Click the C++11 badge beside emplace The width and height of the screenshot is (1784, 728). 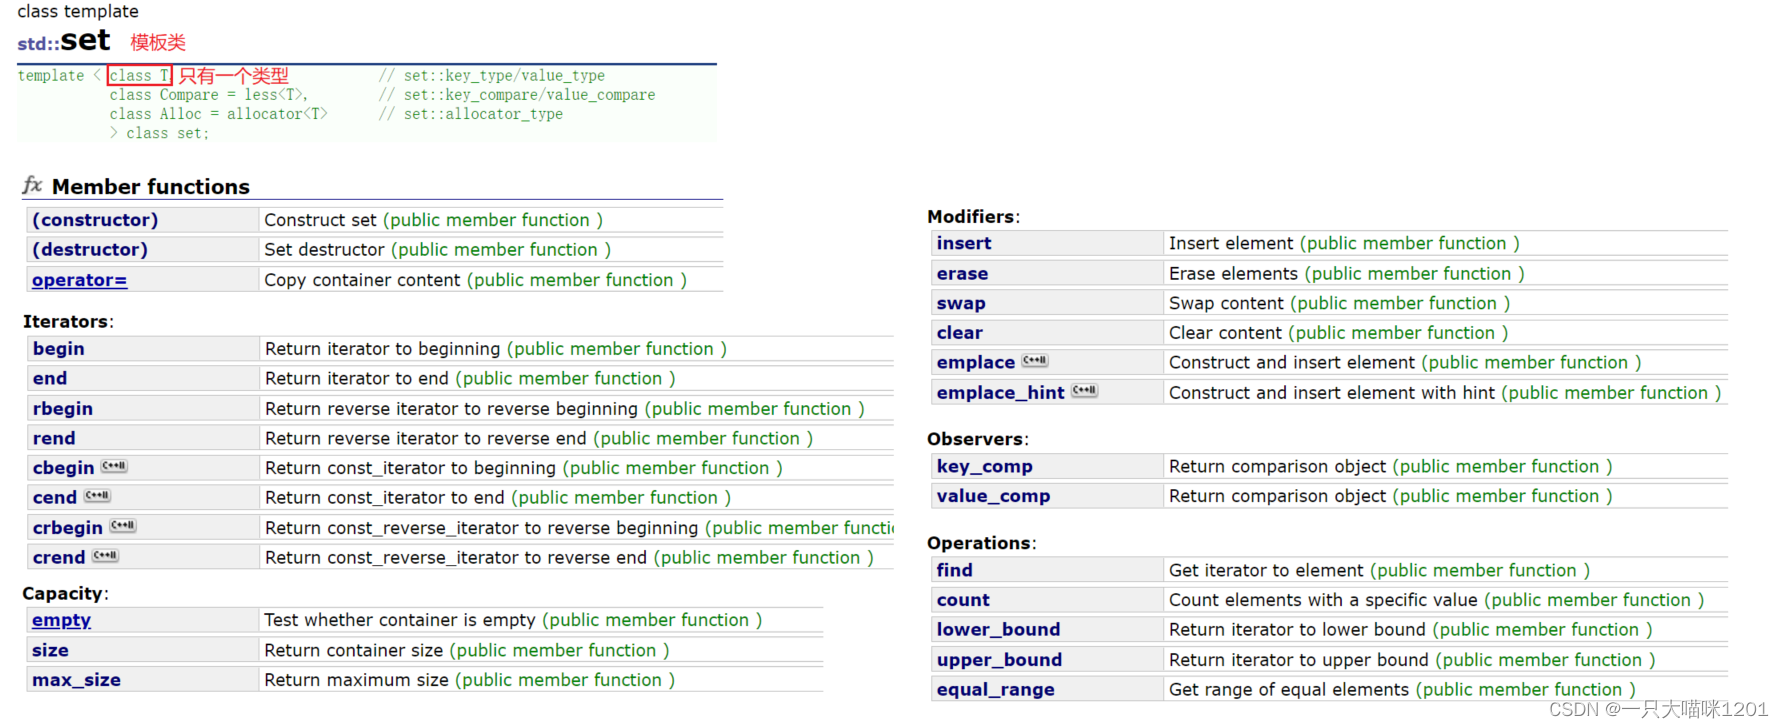click(x=1035, y=360)
